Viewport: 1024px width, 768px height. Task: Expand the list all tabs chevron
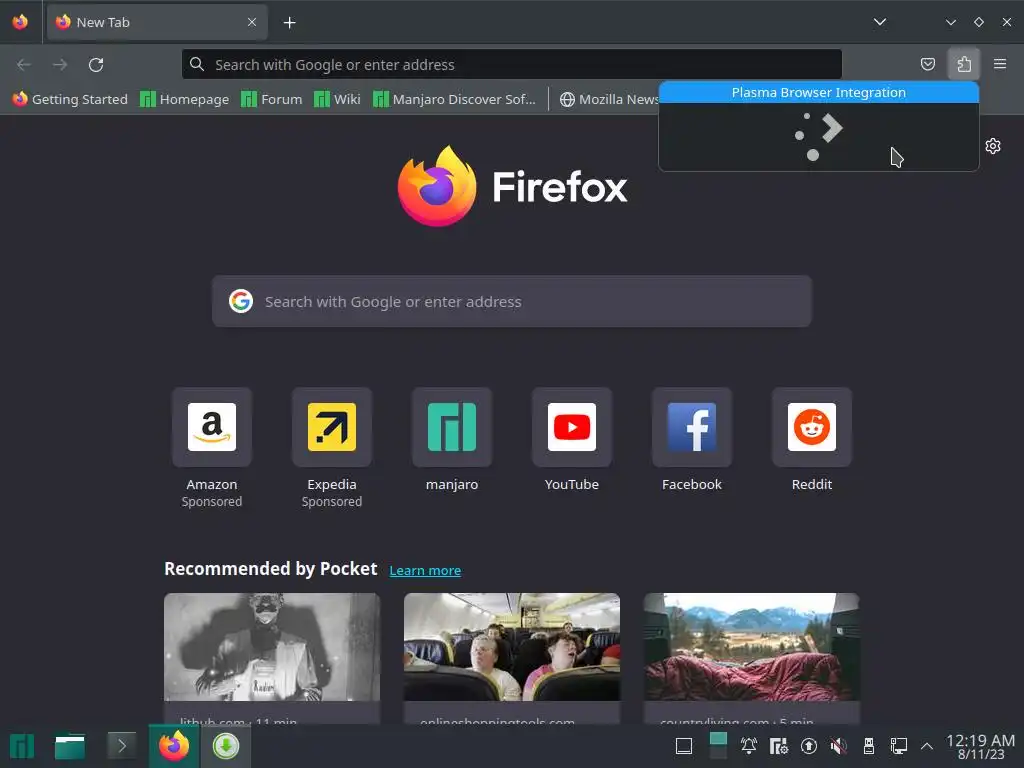[880, 22]
